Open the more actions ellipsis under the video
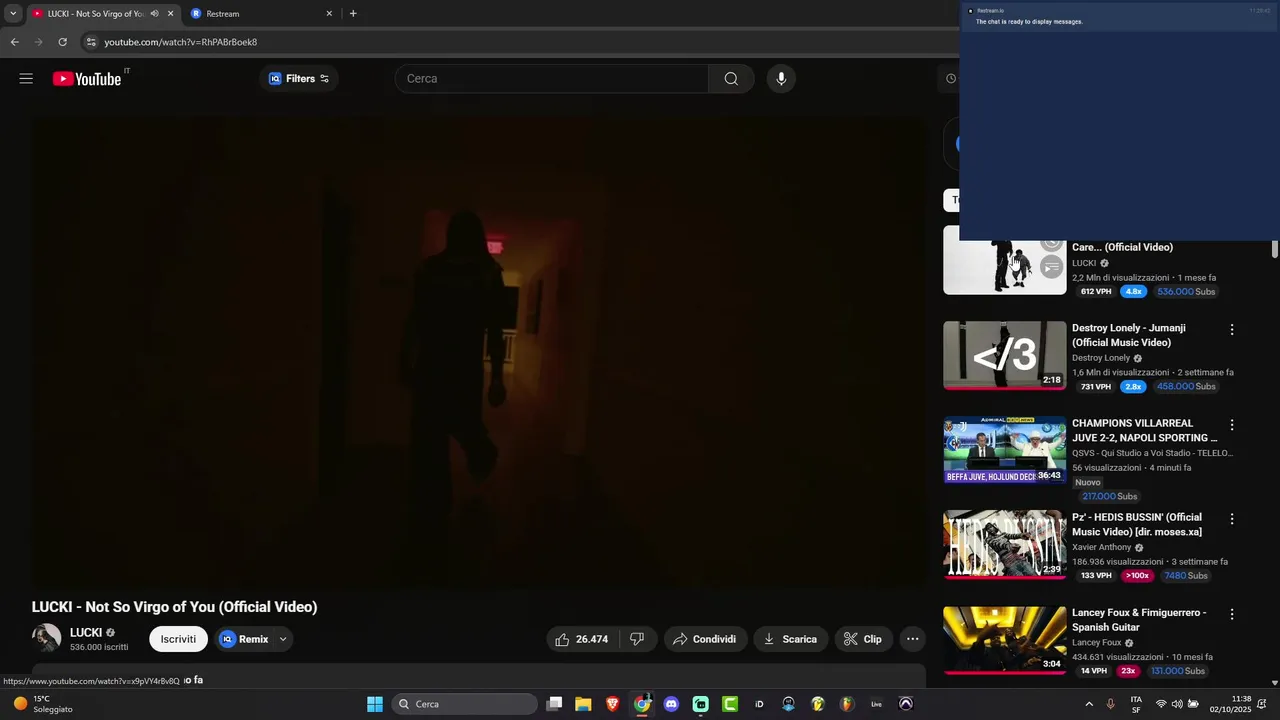The image size is (1280, 720). click(912, 639)
